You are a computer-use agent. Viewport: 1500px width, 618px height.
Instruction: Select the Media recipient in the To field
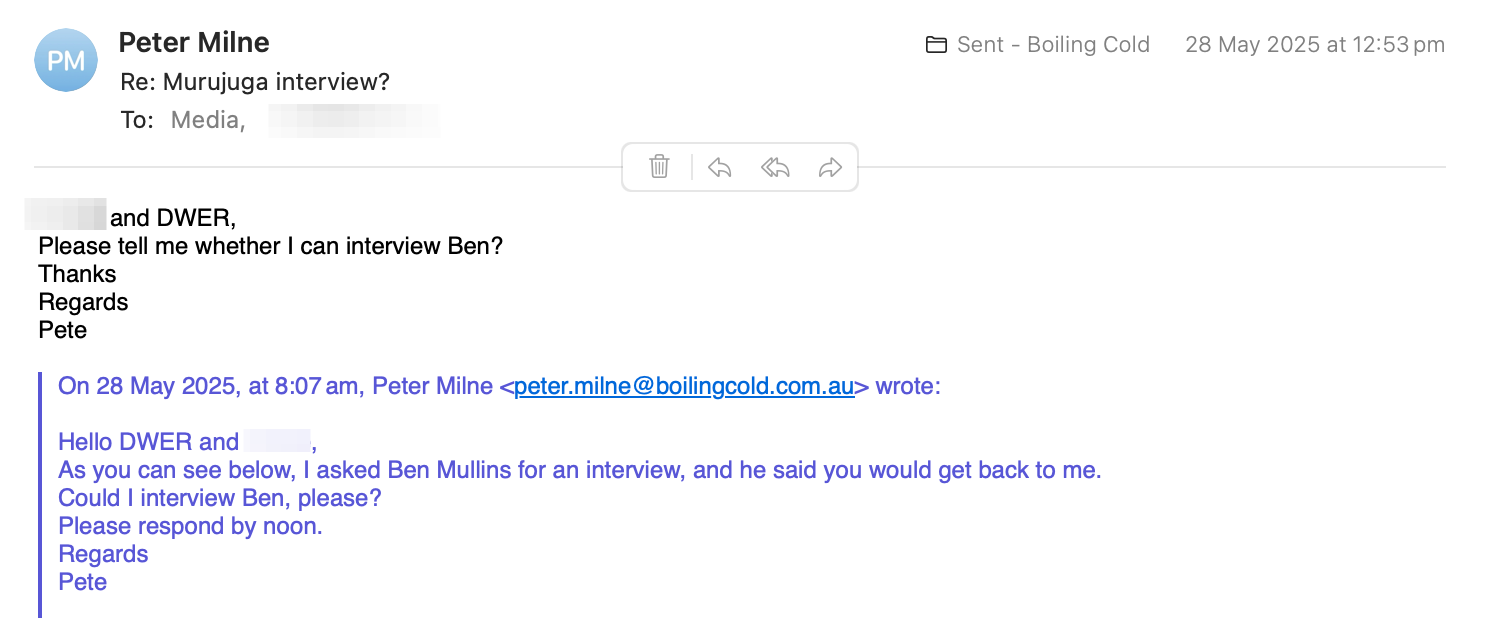tap(208, 121)
